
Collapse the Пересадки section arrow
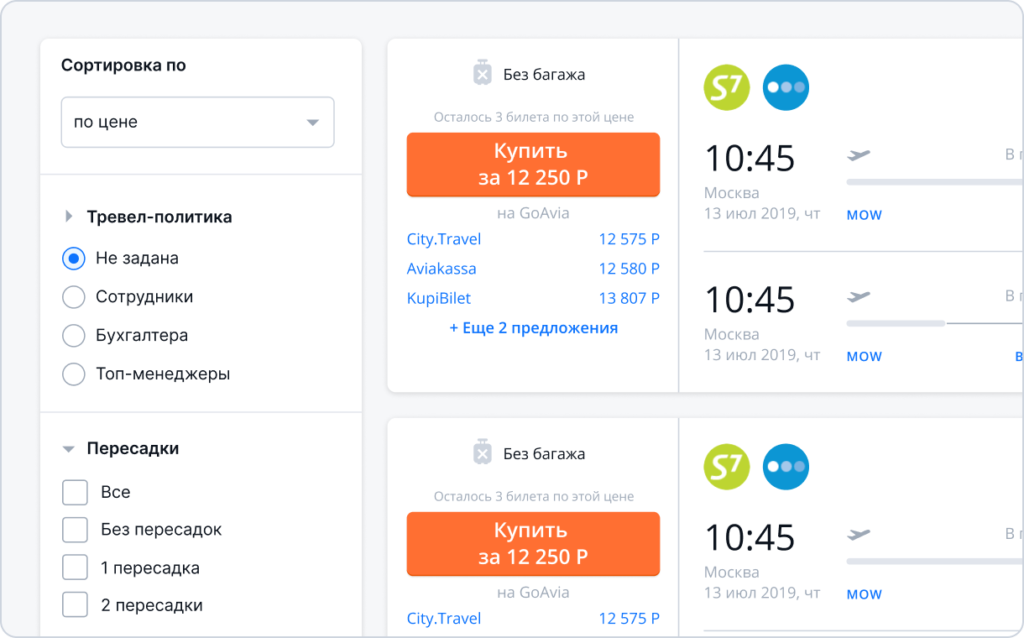[x=69, y=449]
